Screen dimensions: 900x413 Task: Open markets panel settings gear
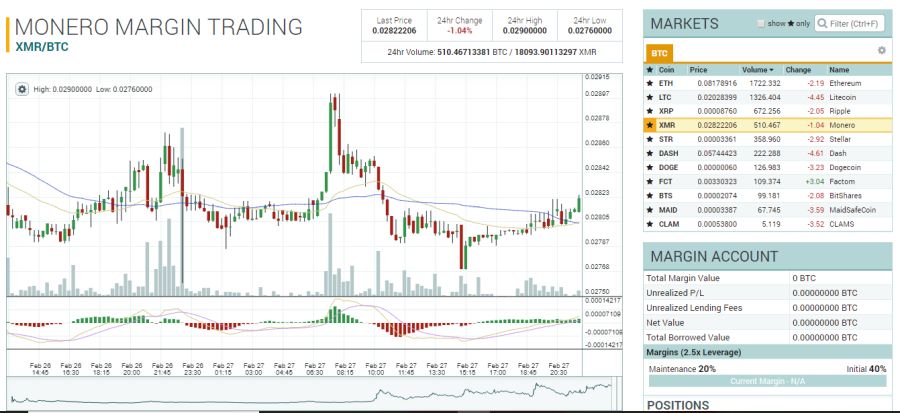882,50
